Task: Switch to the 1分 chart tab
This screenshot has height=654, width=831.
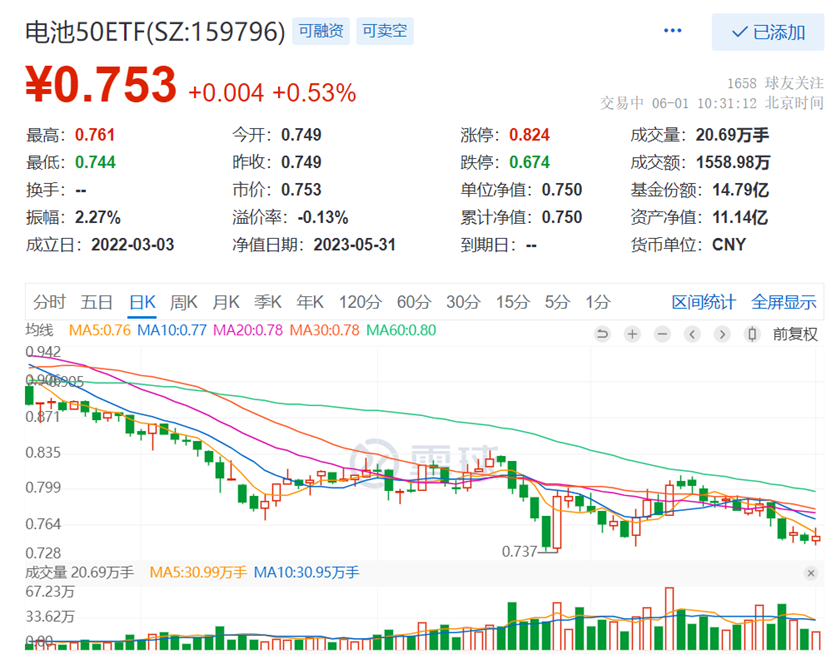Action: click(598, 302)
